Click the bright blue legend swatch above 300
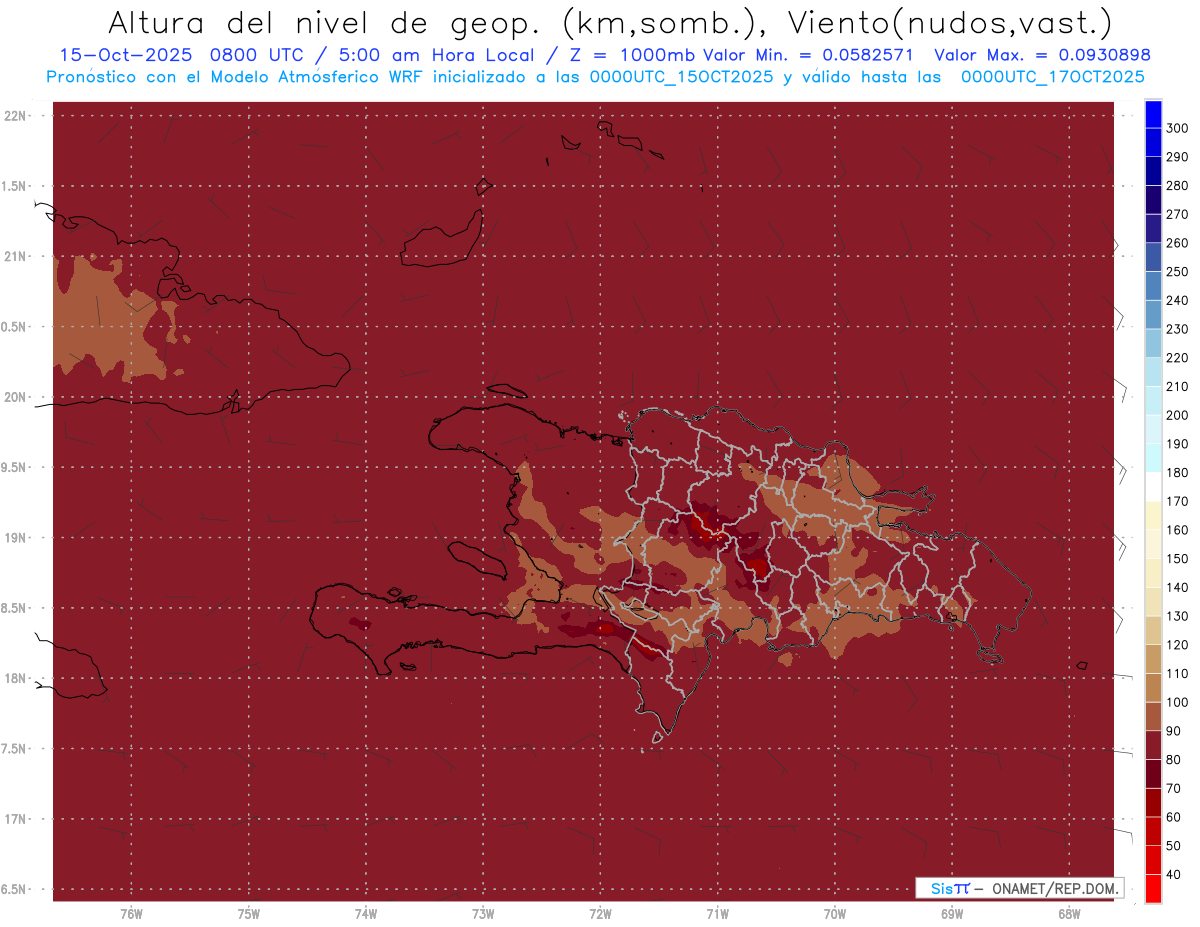 click(1152, 113)
